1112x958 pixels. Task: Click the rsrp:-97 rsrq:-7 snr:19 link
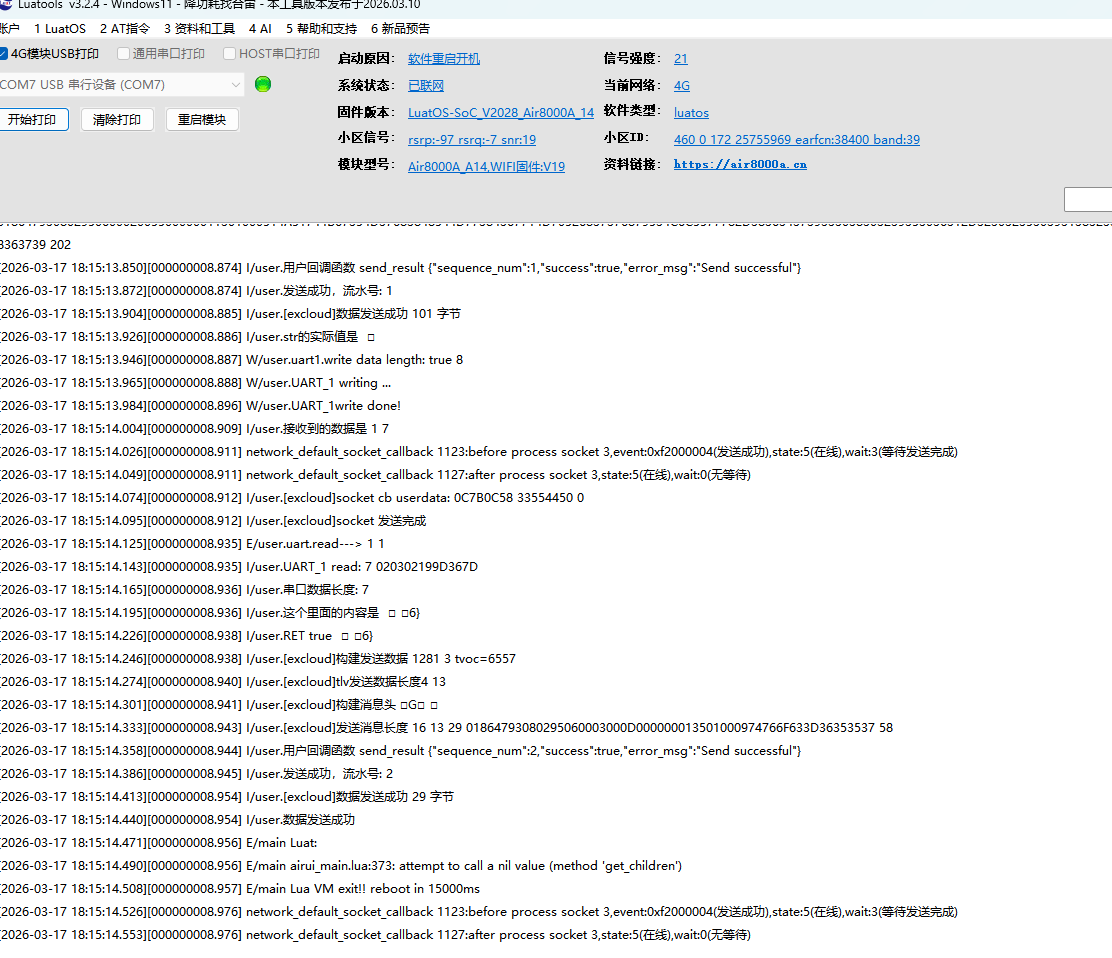472,140
